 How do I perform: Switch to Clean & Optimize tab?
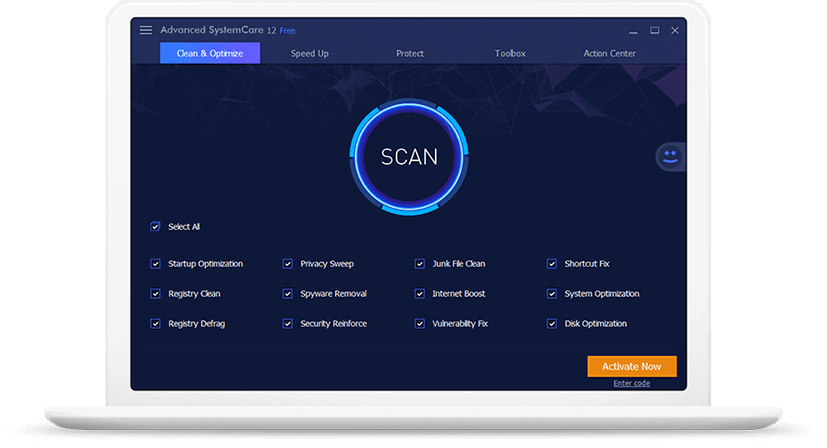[x=210, y=53]
